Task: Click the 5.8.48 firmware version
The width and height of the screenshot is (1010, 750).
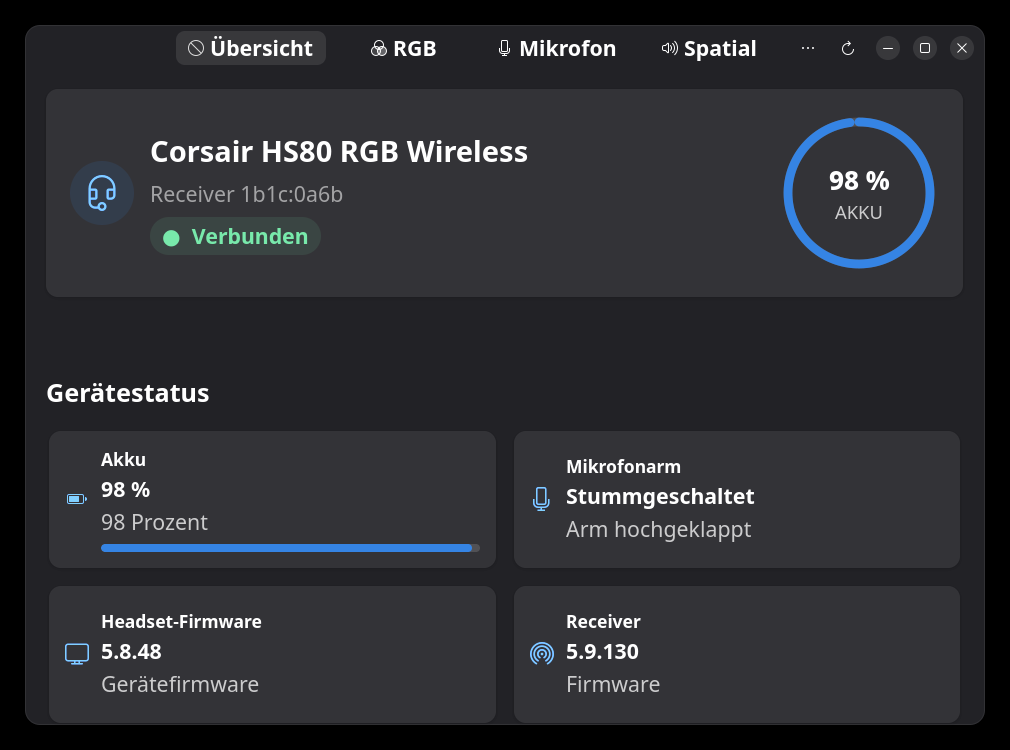Action: pyautogui.click(x=131, y=652)
